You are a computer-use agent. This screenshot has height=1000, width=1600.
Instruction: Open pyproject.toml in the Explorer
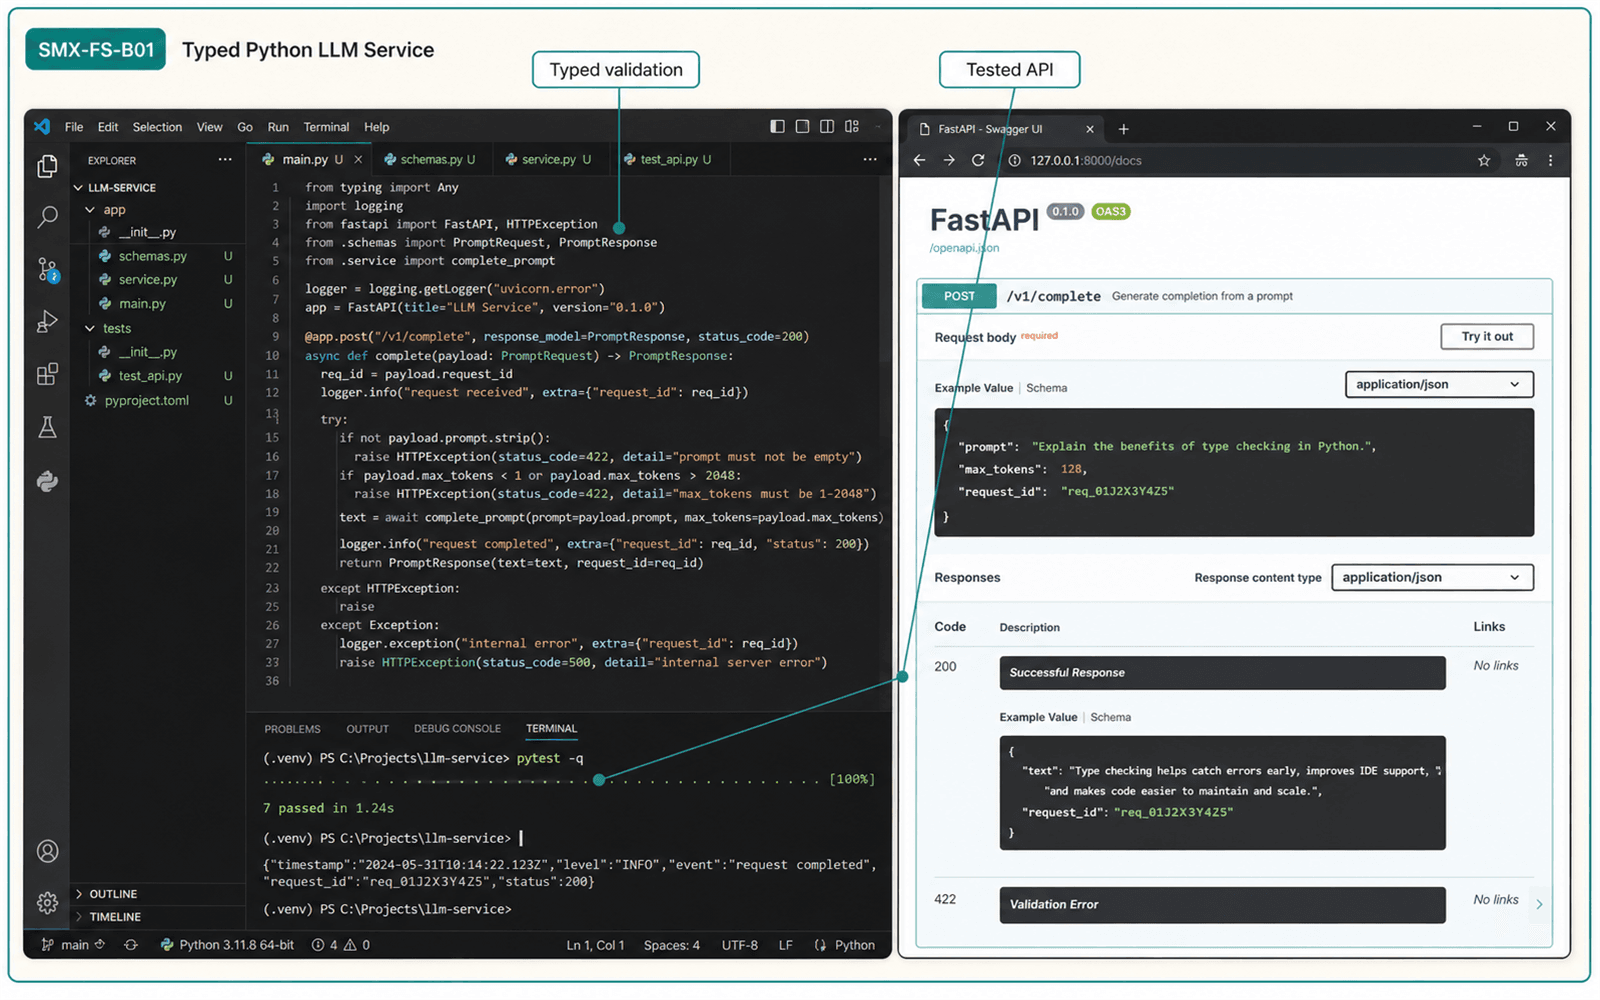tap(146, 400)
